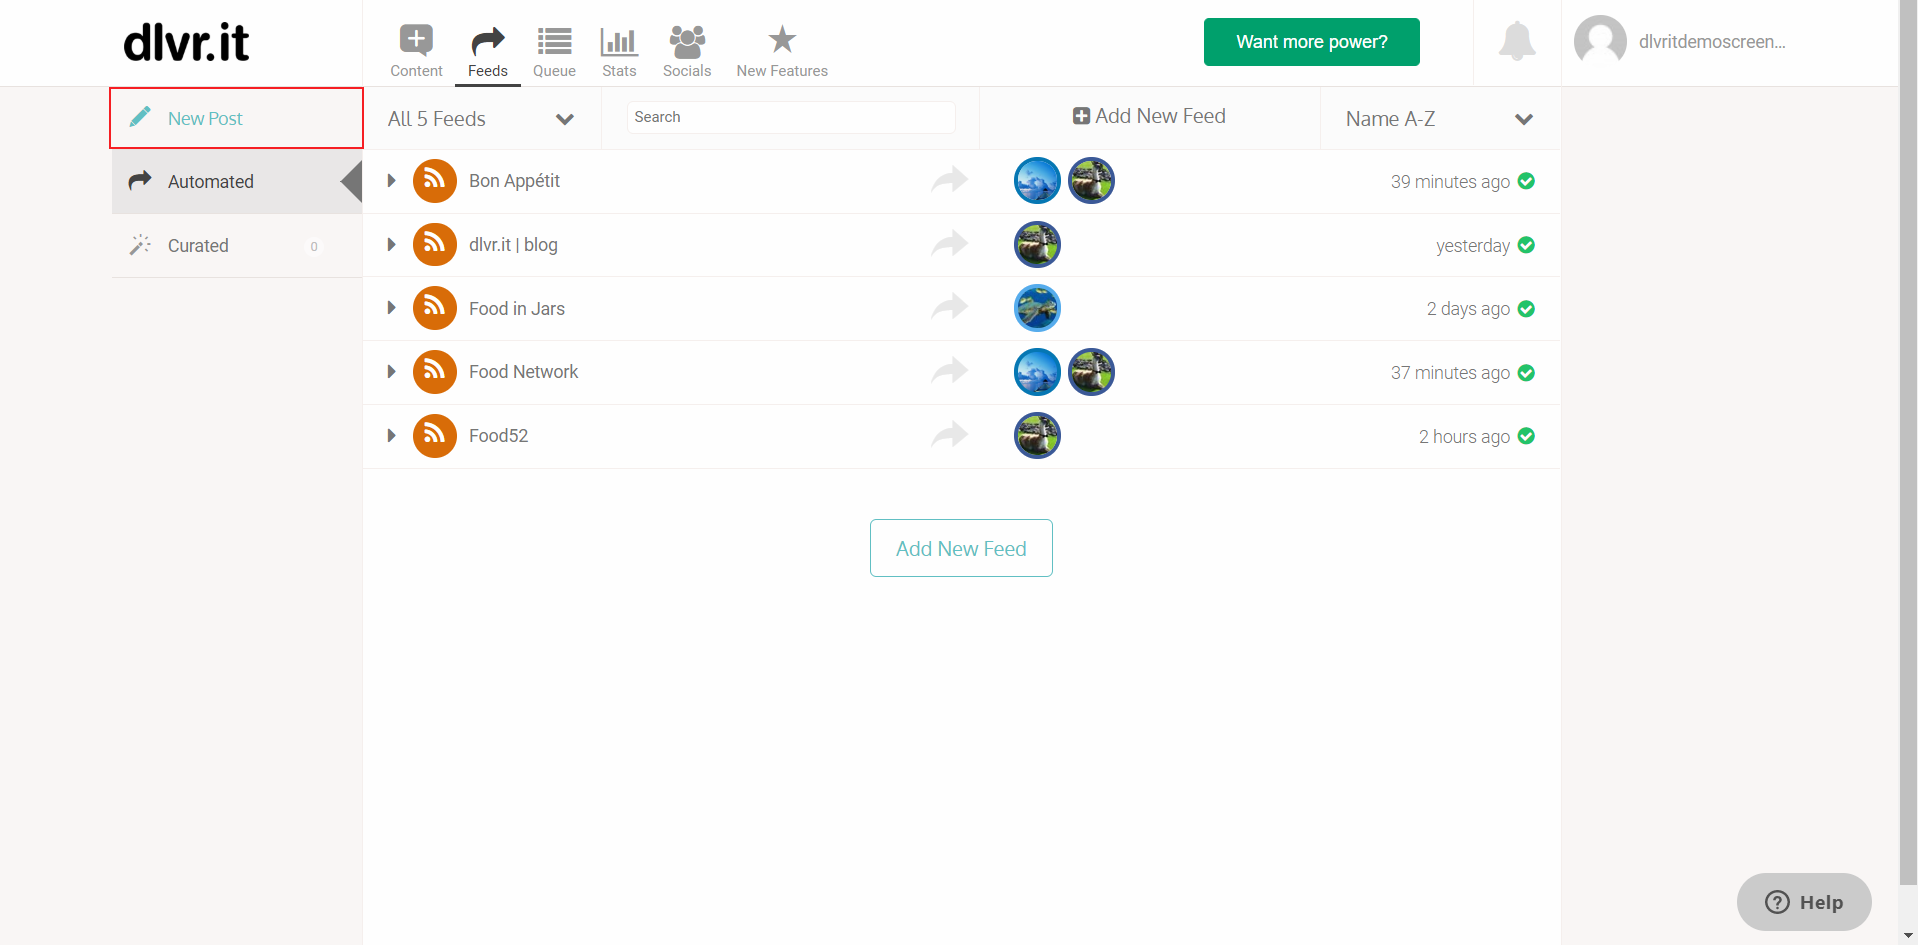Open the All 5 Feeds dropdown
Image resolution: width=1918 pixels, height=945 pixels.
(x=481, y=119)
